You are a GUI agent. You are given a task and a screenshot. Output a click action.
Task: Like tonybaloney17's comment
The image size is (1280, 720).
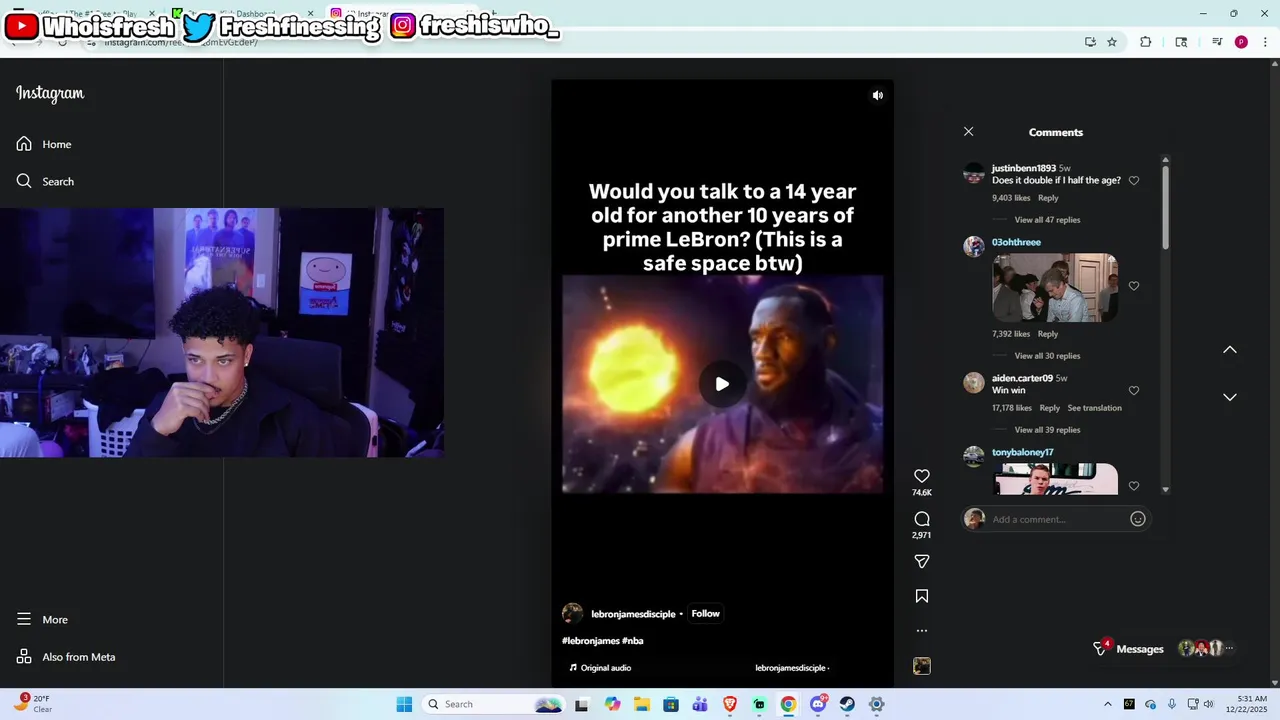(1134, 486)
